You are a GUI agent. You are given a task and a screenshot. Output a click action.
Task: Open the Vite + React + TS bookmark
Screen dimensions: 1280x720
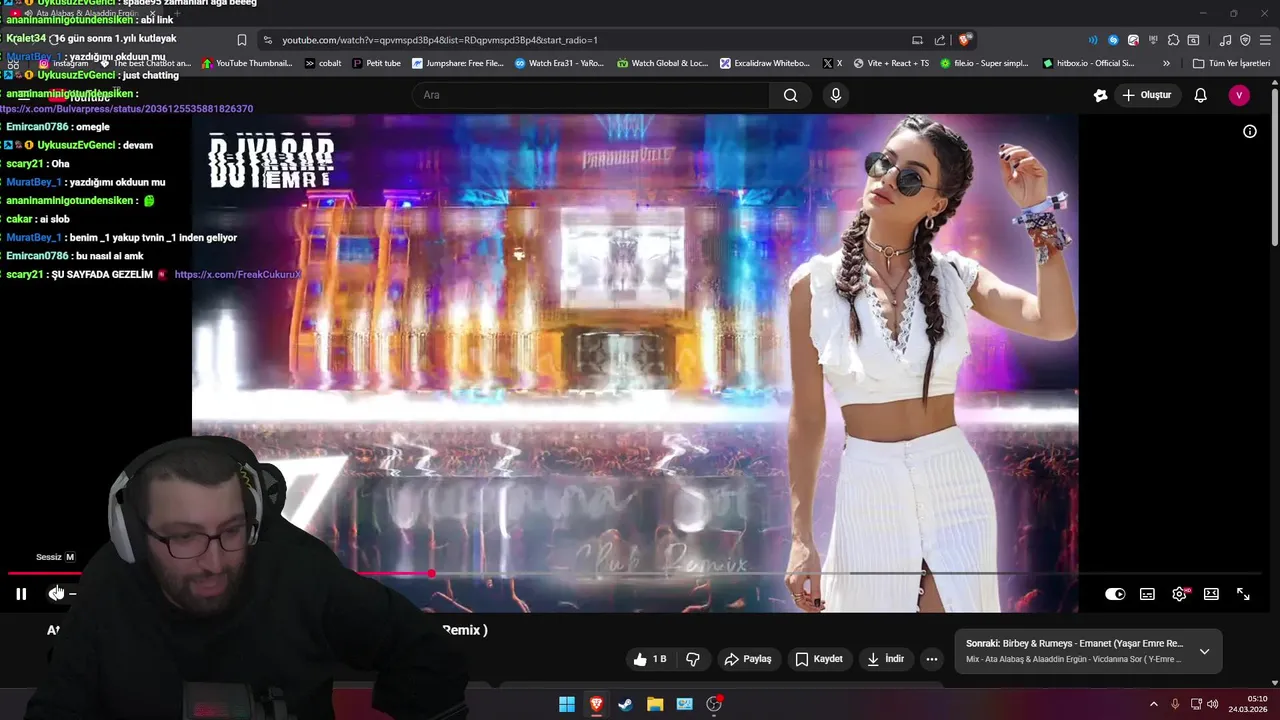[891, 63]
